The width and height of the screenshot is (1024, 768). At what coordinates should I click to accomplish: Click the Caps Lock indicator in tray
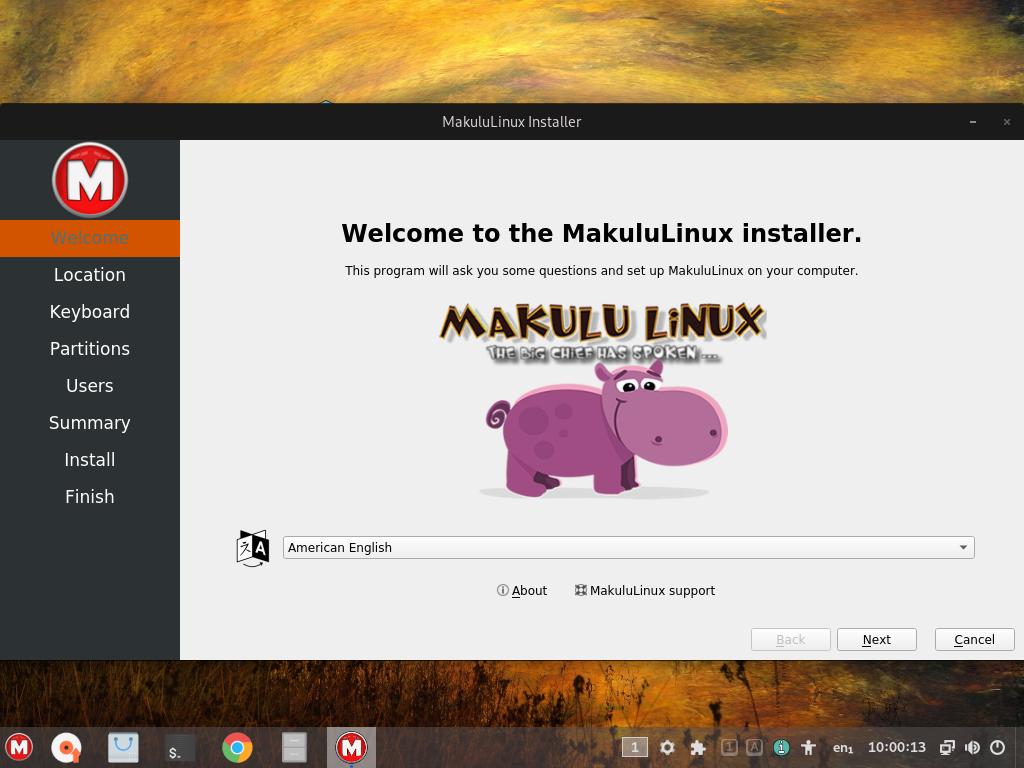coord(754,747)
